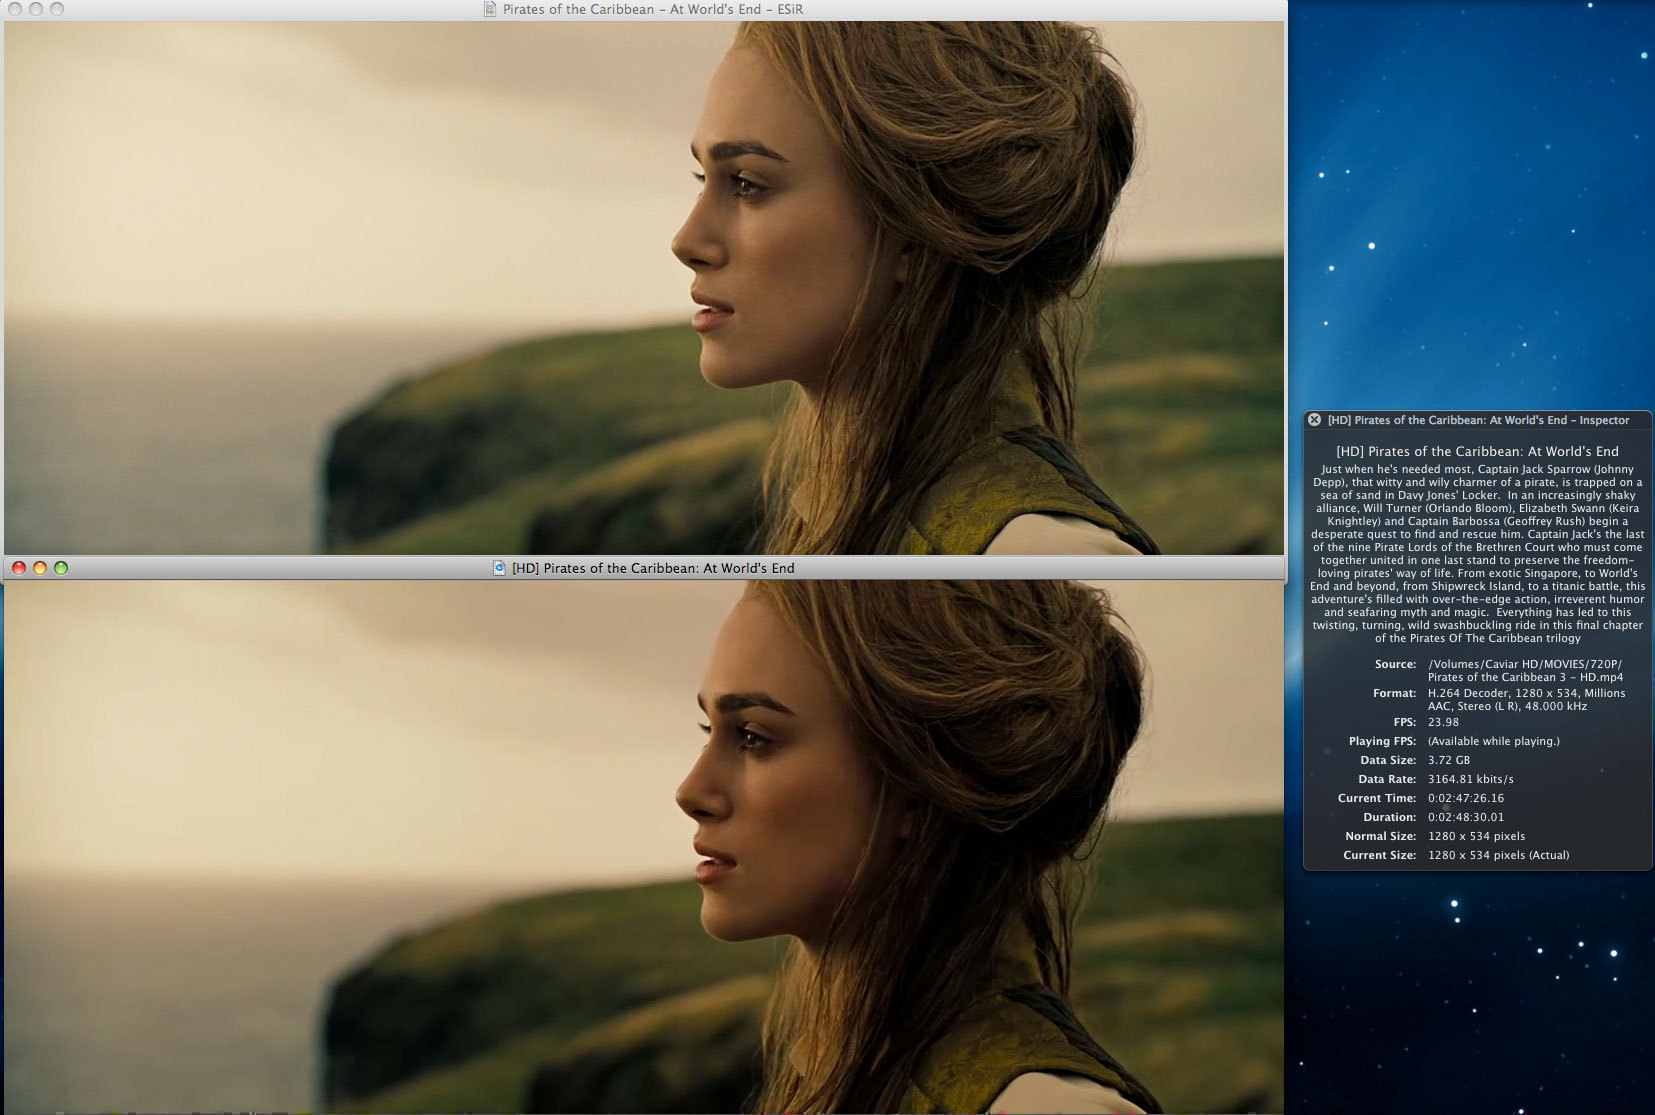1655x1115 pixels.
Task: Click the duration value 0:02:48:30.01
Action: coord(1466,817)
